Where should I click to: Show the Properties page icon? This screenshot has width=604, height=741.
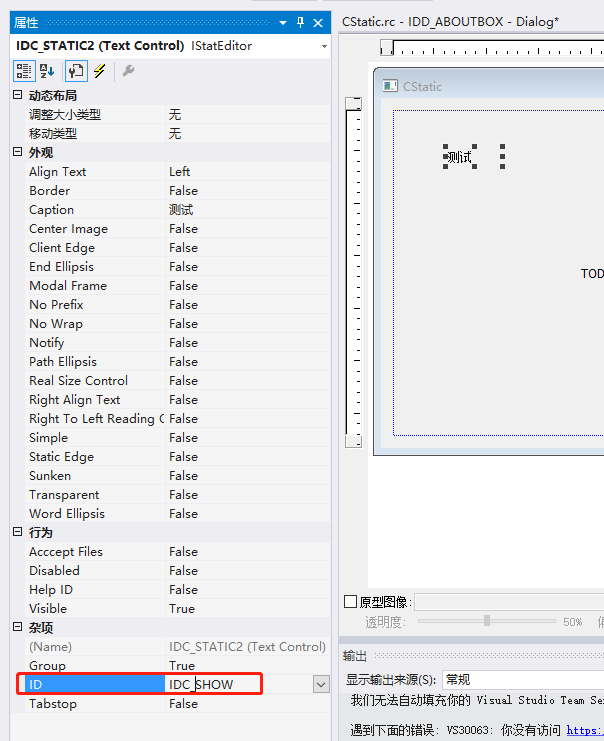tap(76, 71)
